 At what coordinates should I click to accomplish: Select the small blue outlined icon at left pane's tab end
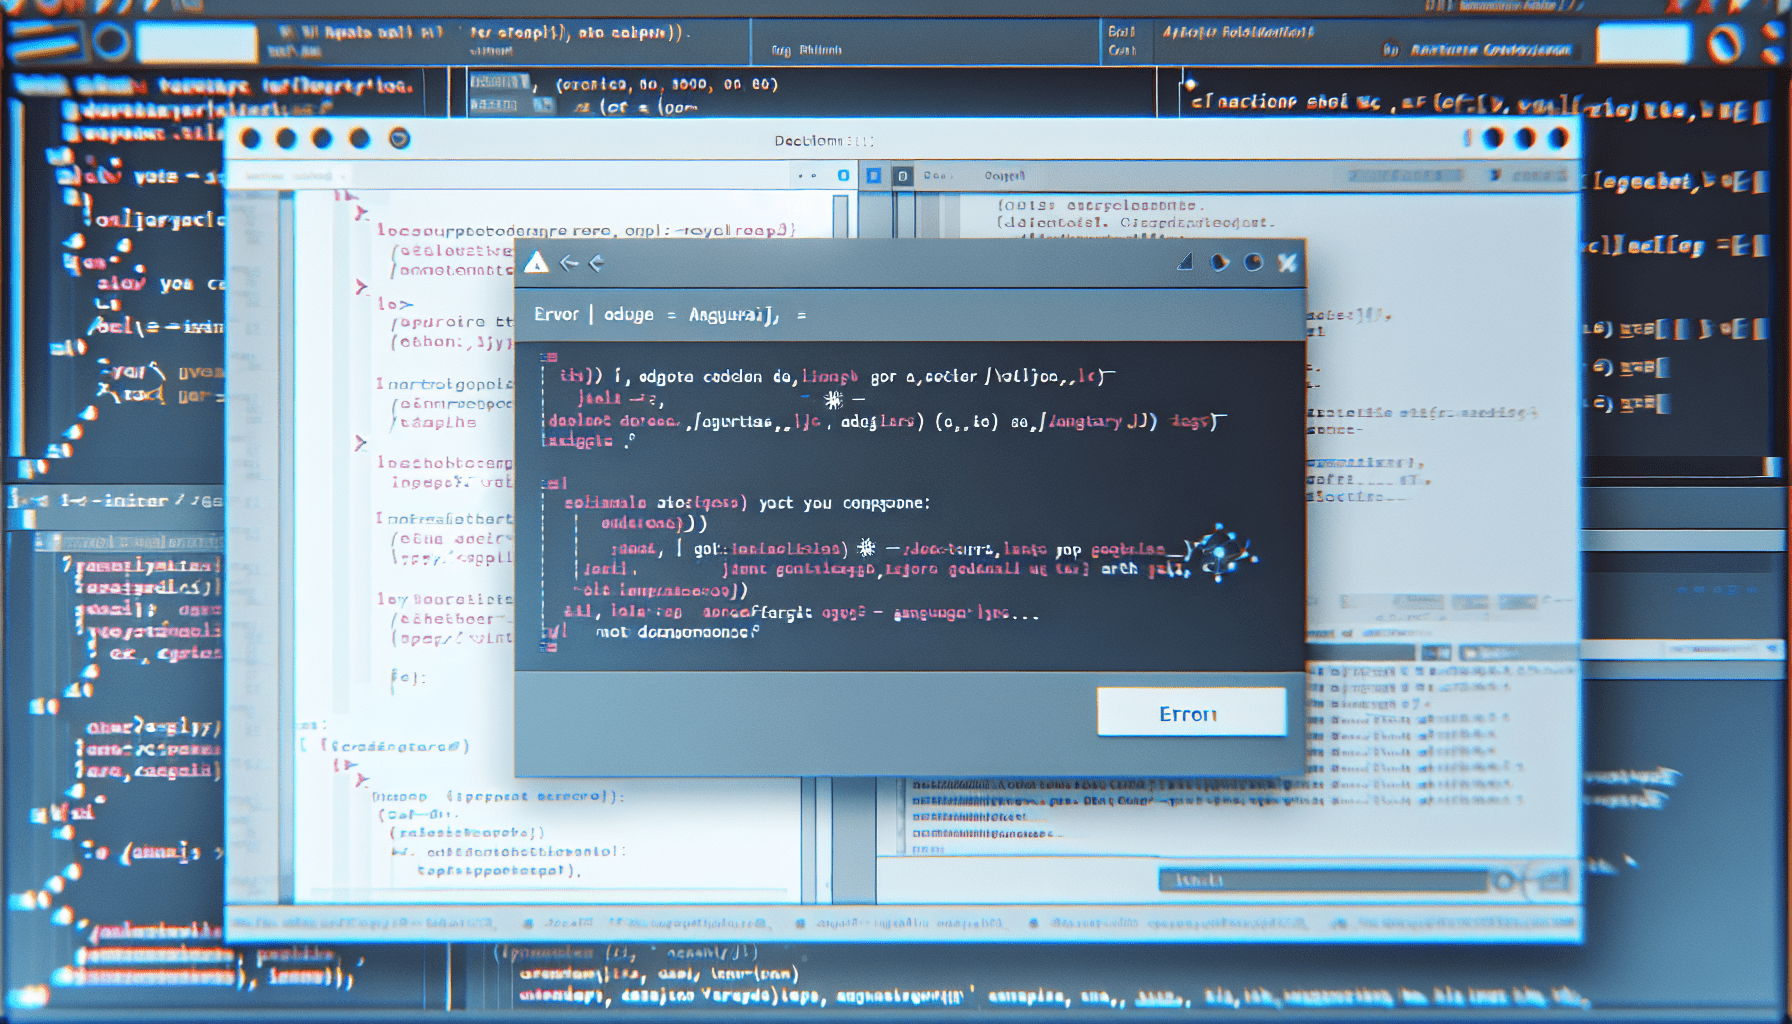[843, 175]
